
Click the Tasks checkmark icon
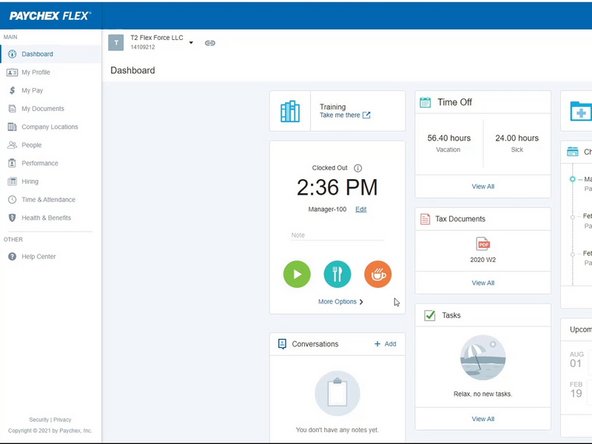tap(430, 315)
